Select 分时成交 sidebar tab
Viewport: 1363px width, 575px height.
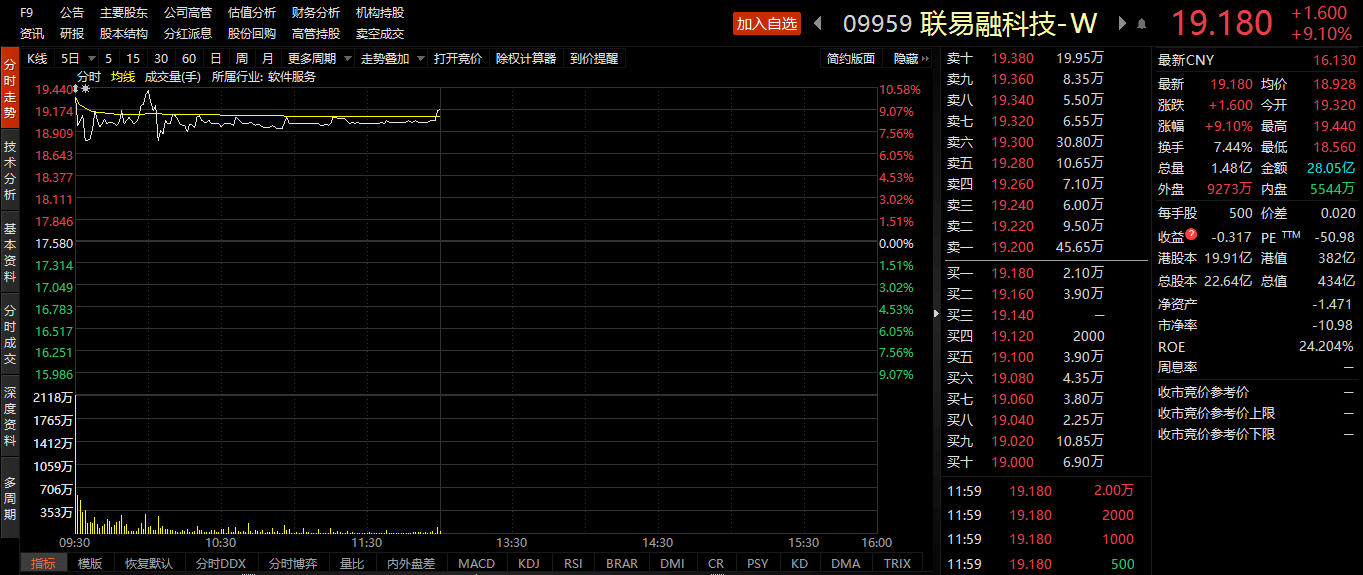[9, 333]
